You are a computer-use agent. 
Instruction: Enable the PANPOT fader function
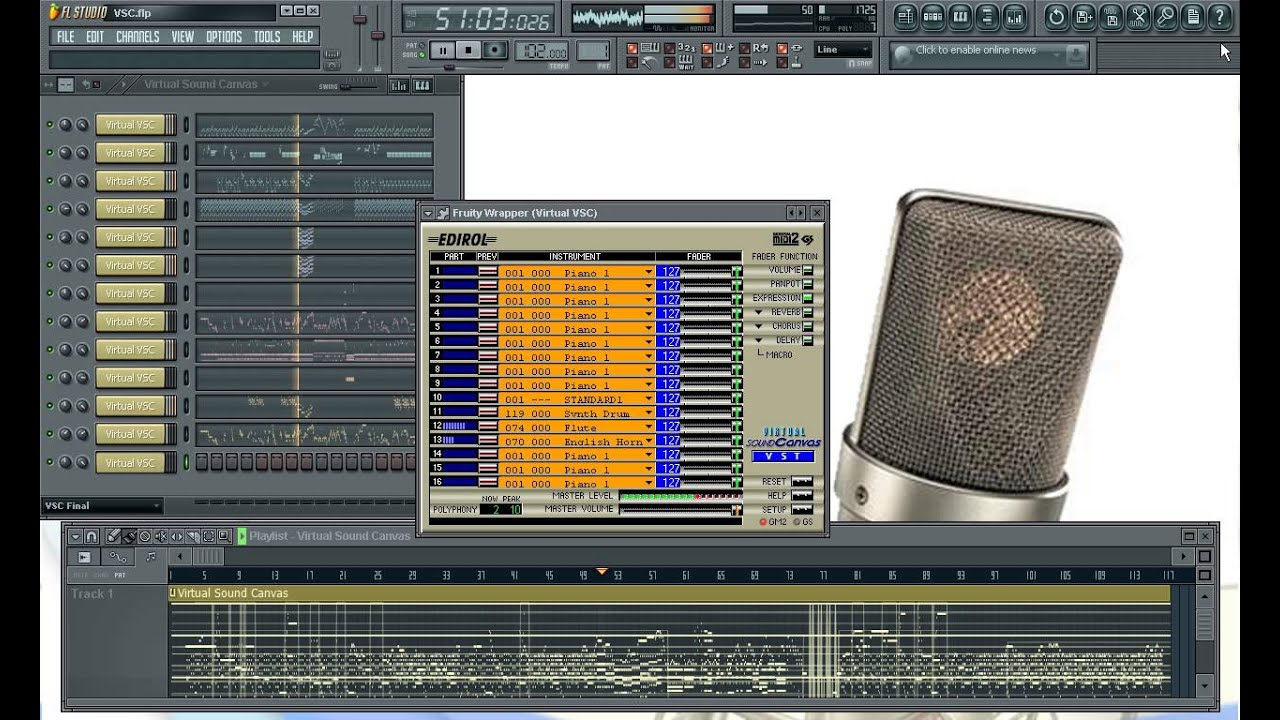(807, 284)
